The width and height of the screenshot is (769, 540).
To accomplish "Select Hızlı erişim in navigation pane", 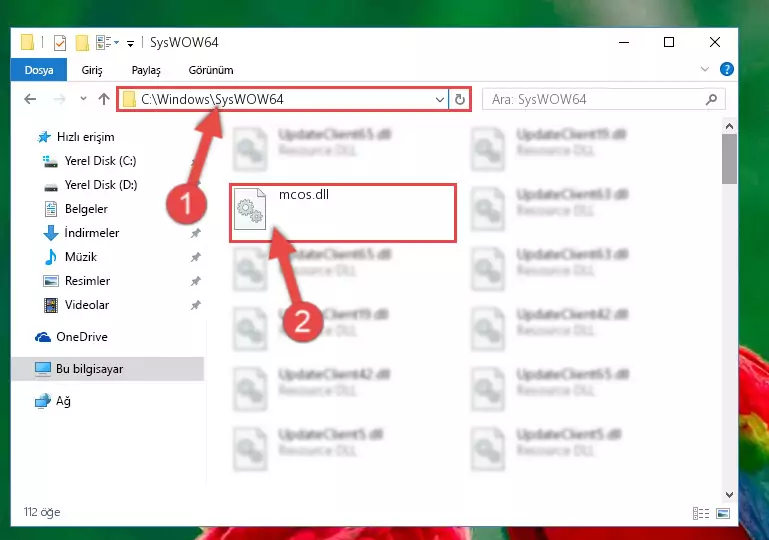I will pos(76,137).
